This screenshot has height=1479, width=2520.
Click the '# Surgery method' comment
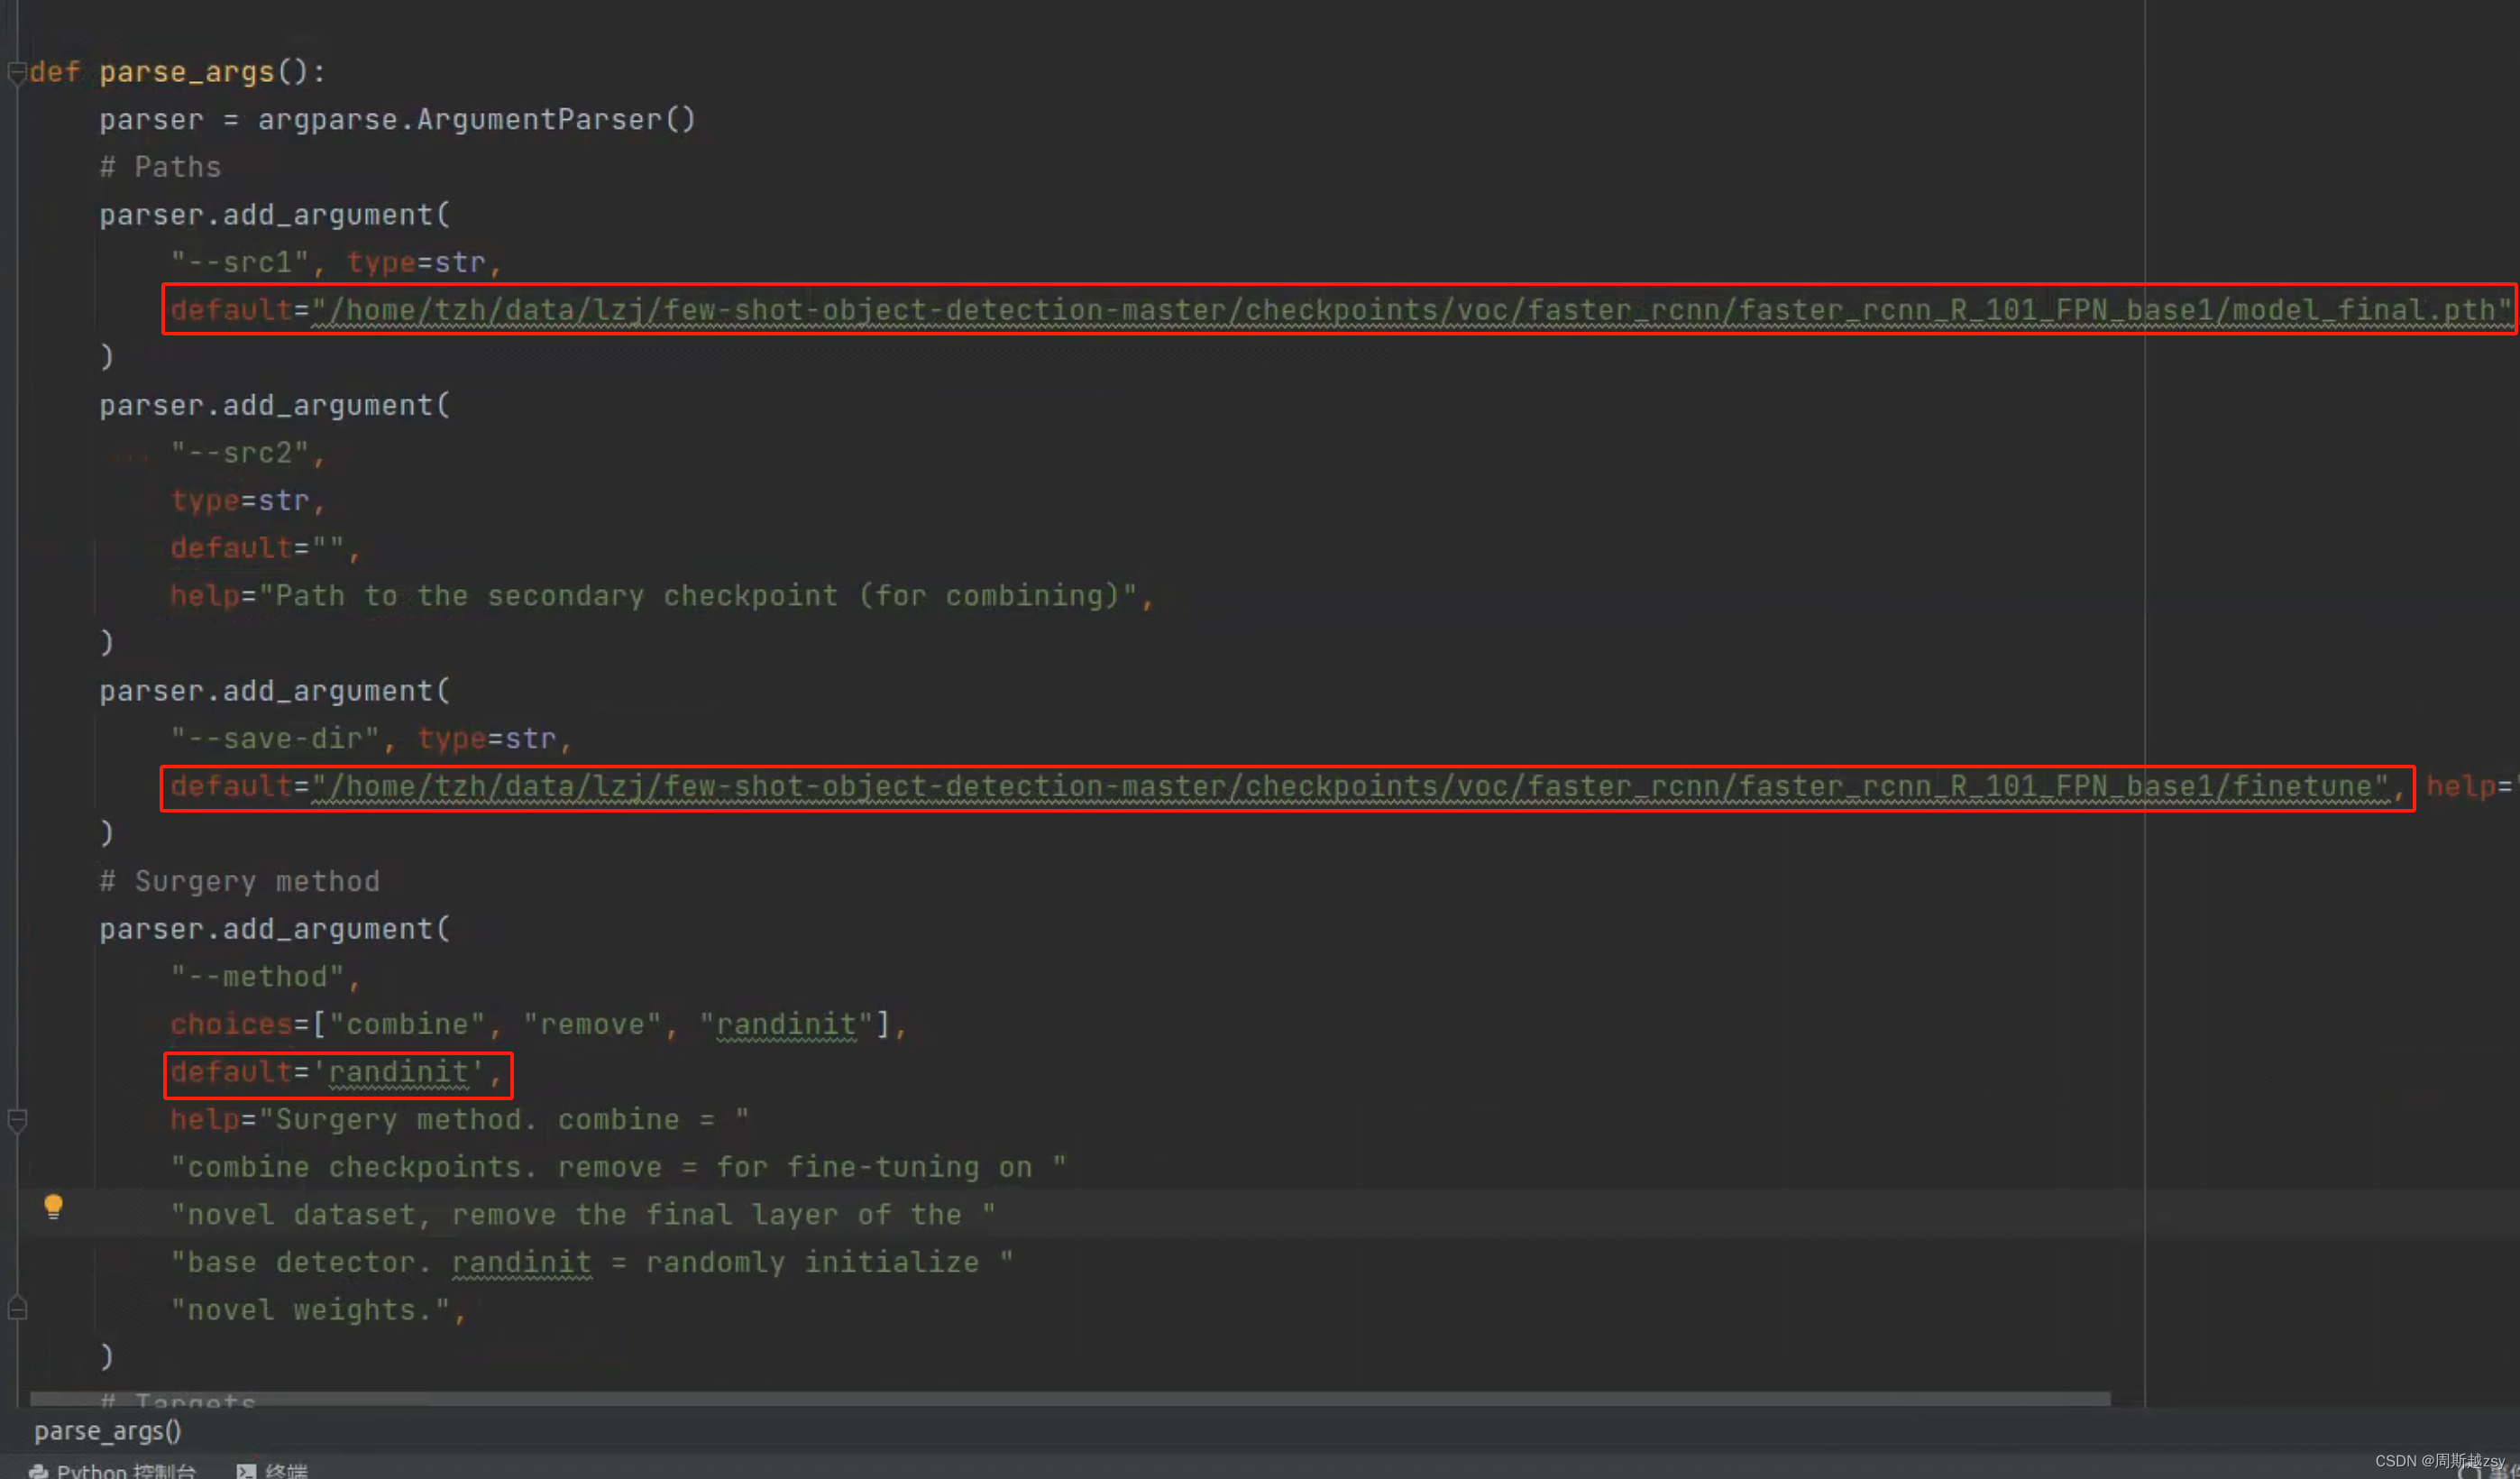[x=239, y=881]
